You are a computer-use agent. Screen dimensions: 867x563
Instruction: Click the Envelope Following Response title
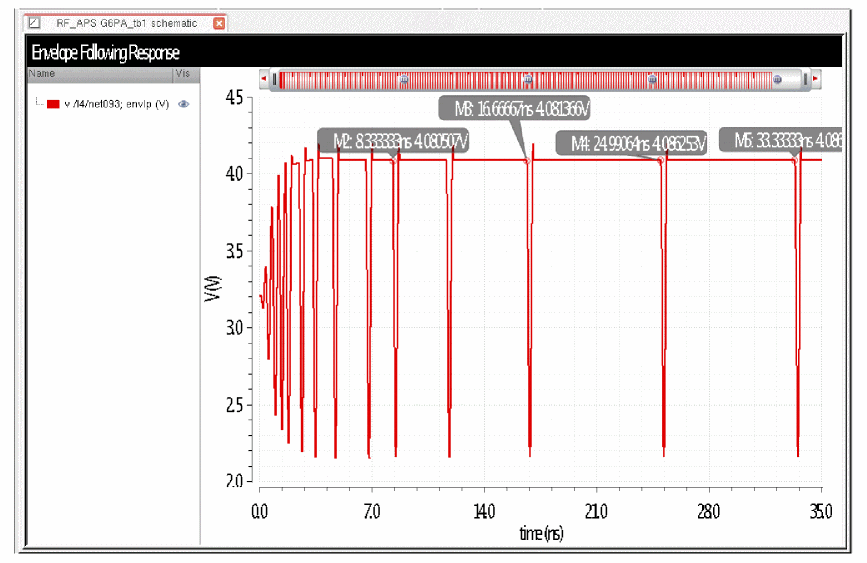click(106, 52)
